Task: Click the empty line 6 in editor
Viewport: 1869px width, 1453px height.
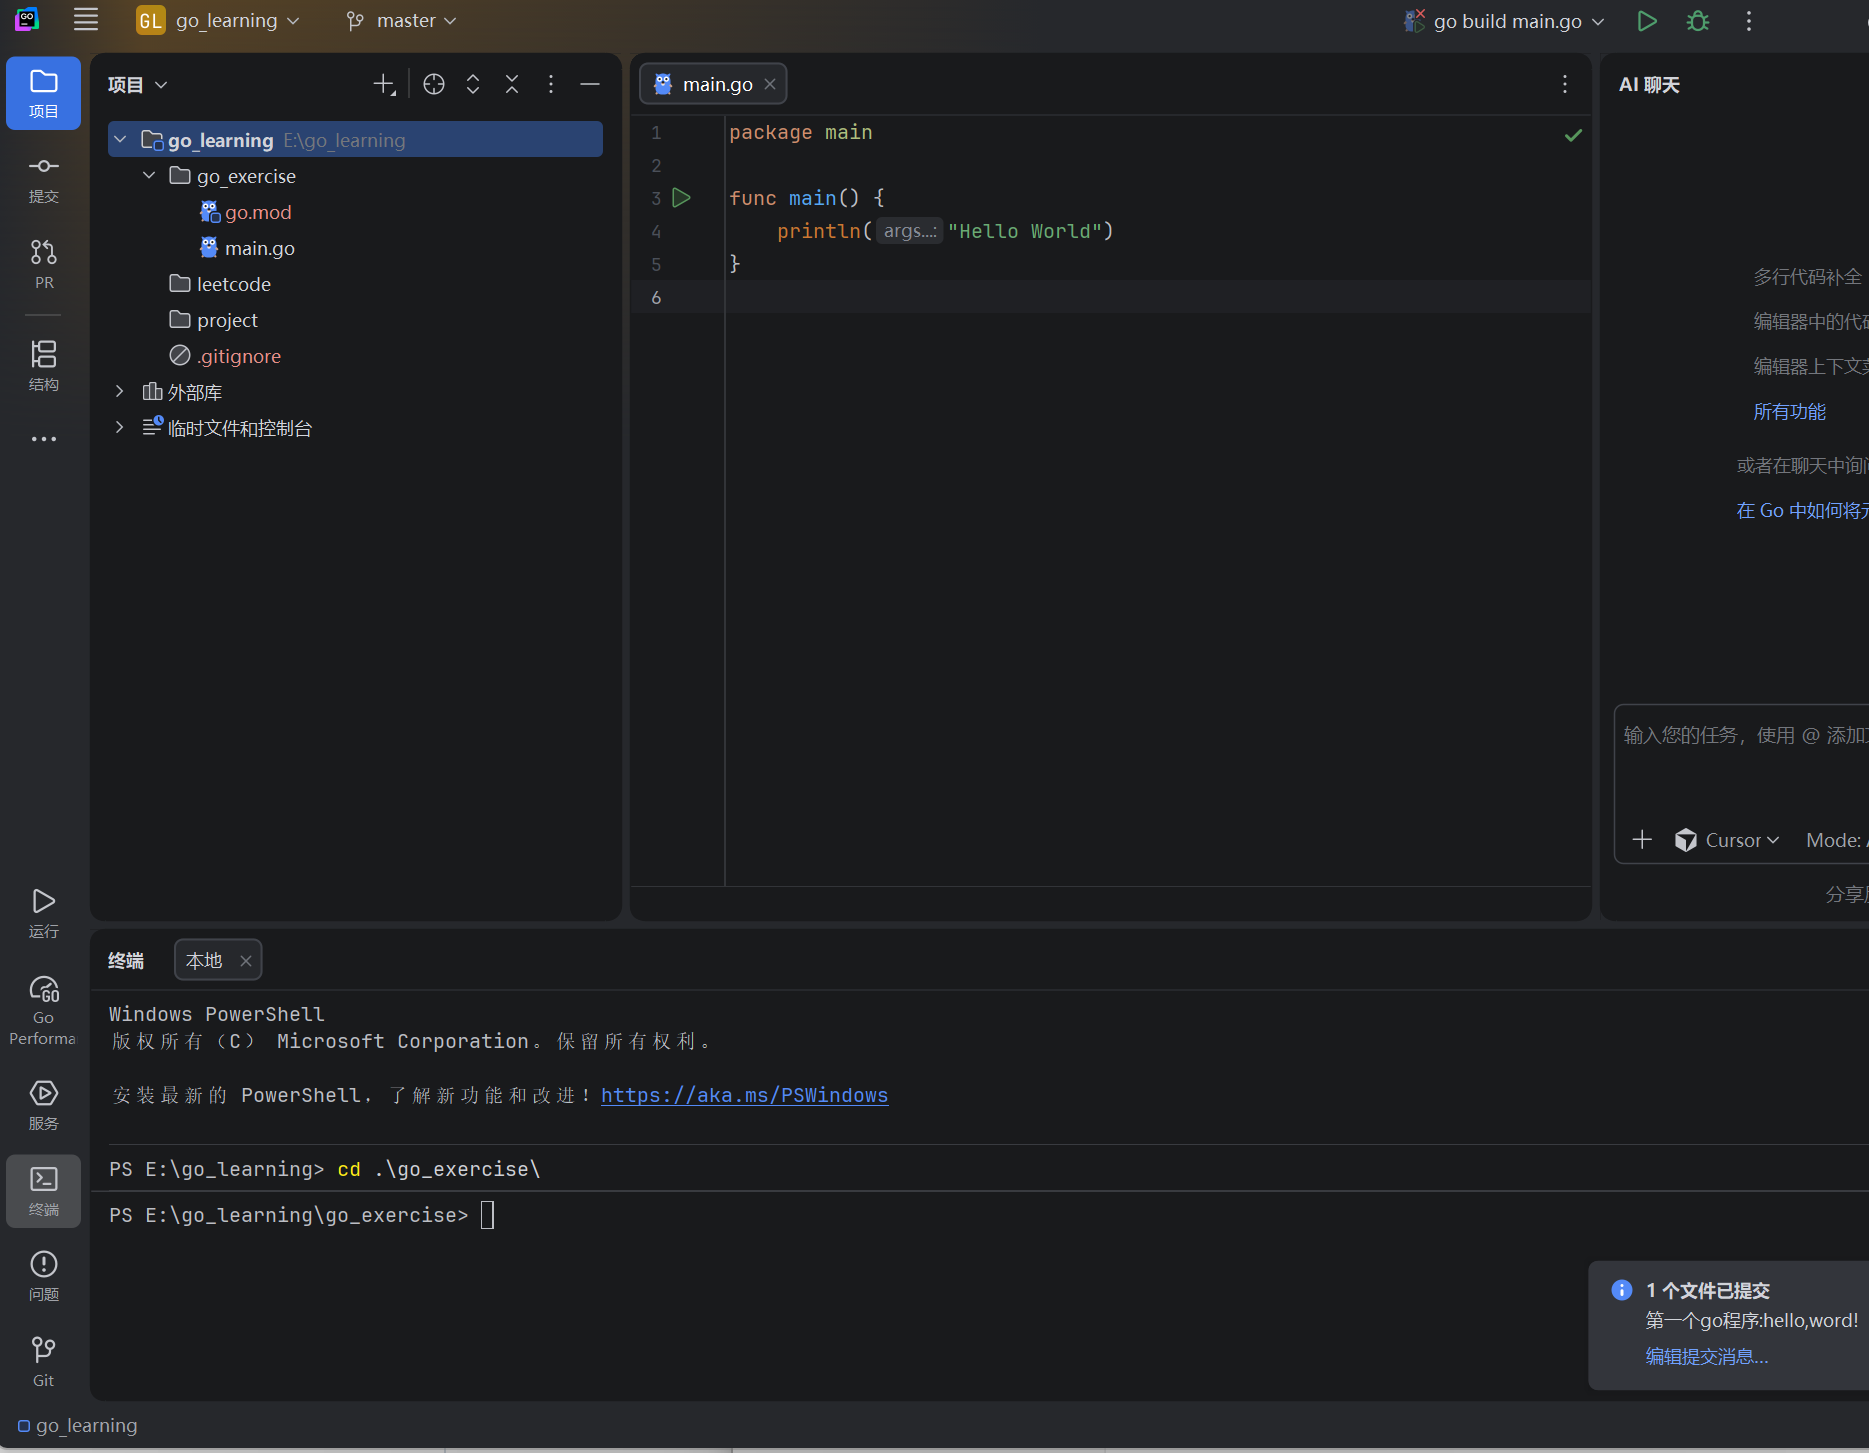Action: click(x=1157, y=297)
